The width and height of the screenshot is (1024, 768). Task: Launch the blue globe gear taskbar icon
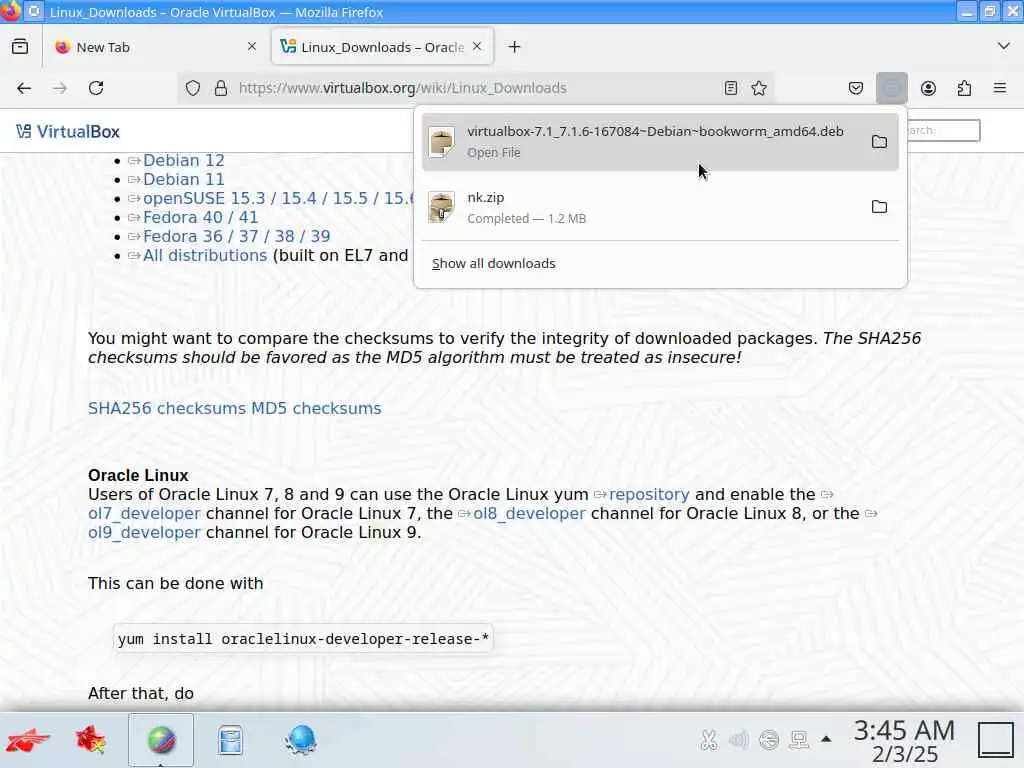point(300,740)
